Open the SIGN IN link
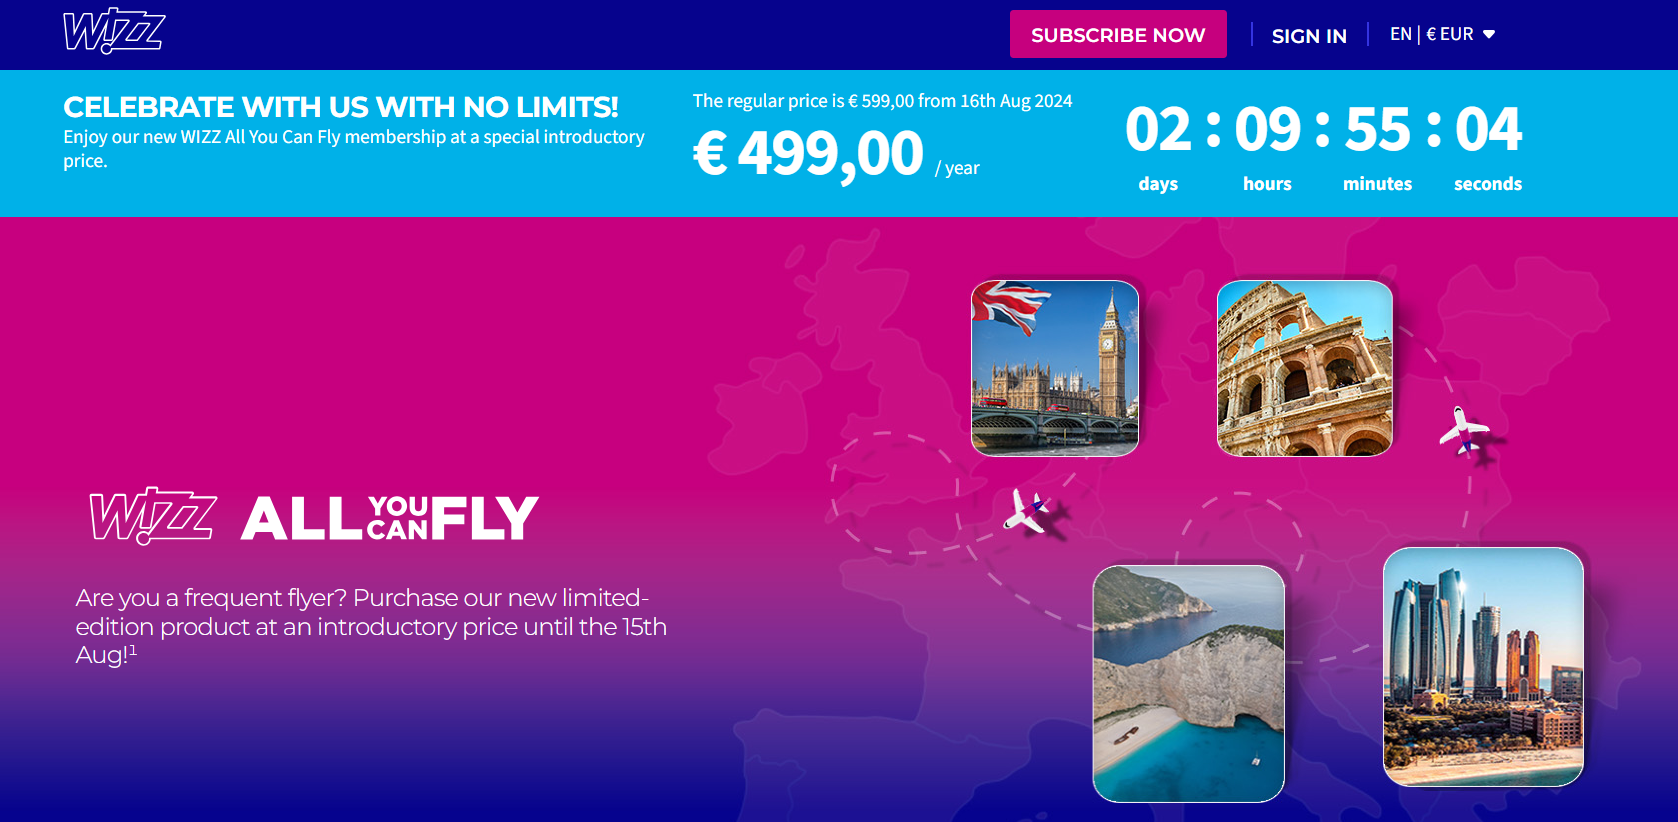The height and width of the screenshot is (822, 1678). point(1309,35)
